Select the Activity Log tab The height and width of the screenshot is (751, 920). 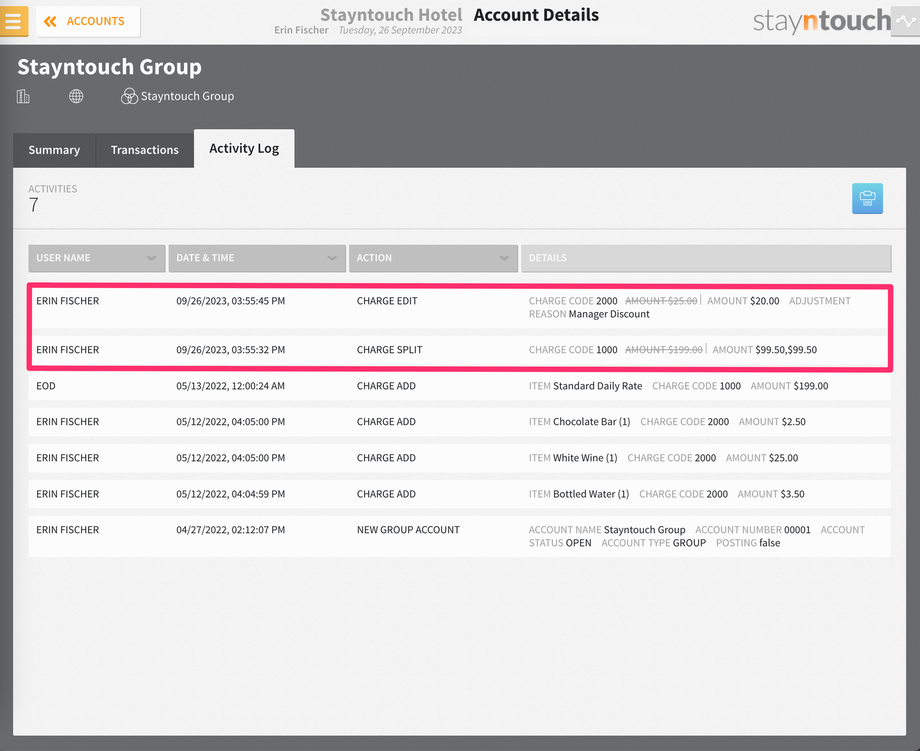click(x=244, y=148)
